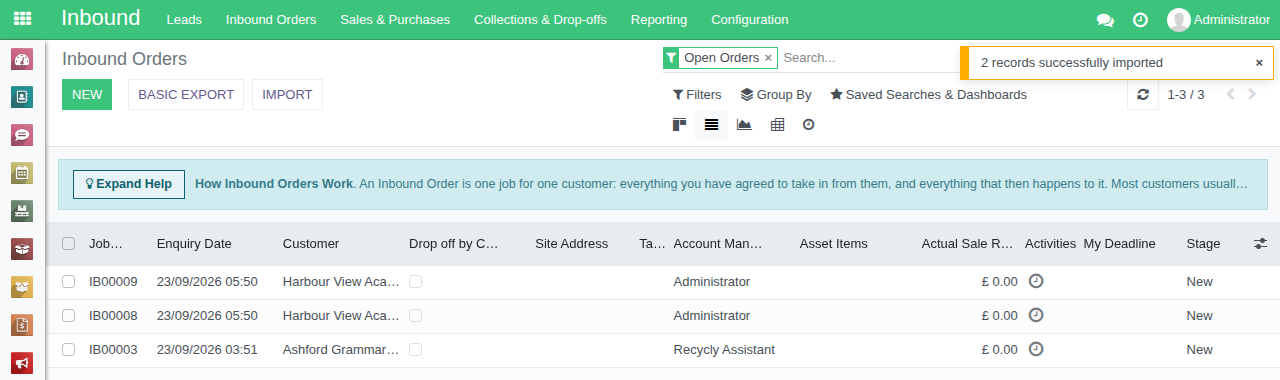Refresh the records list
Viewport: 1280px width, 380px height.
click(1143, 95)
